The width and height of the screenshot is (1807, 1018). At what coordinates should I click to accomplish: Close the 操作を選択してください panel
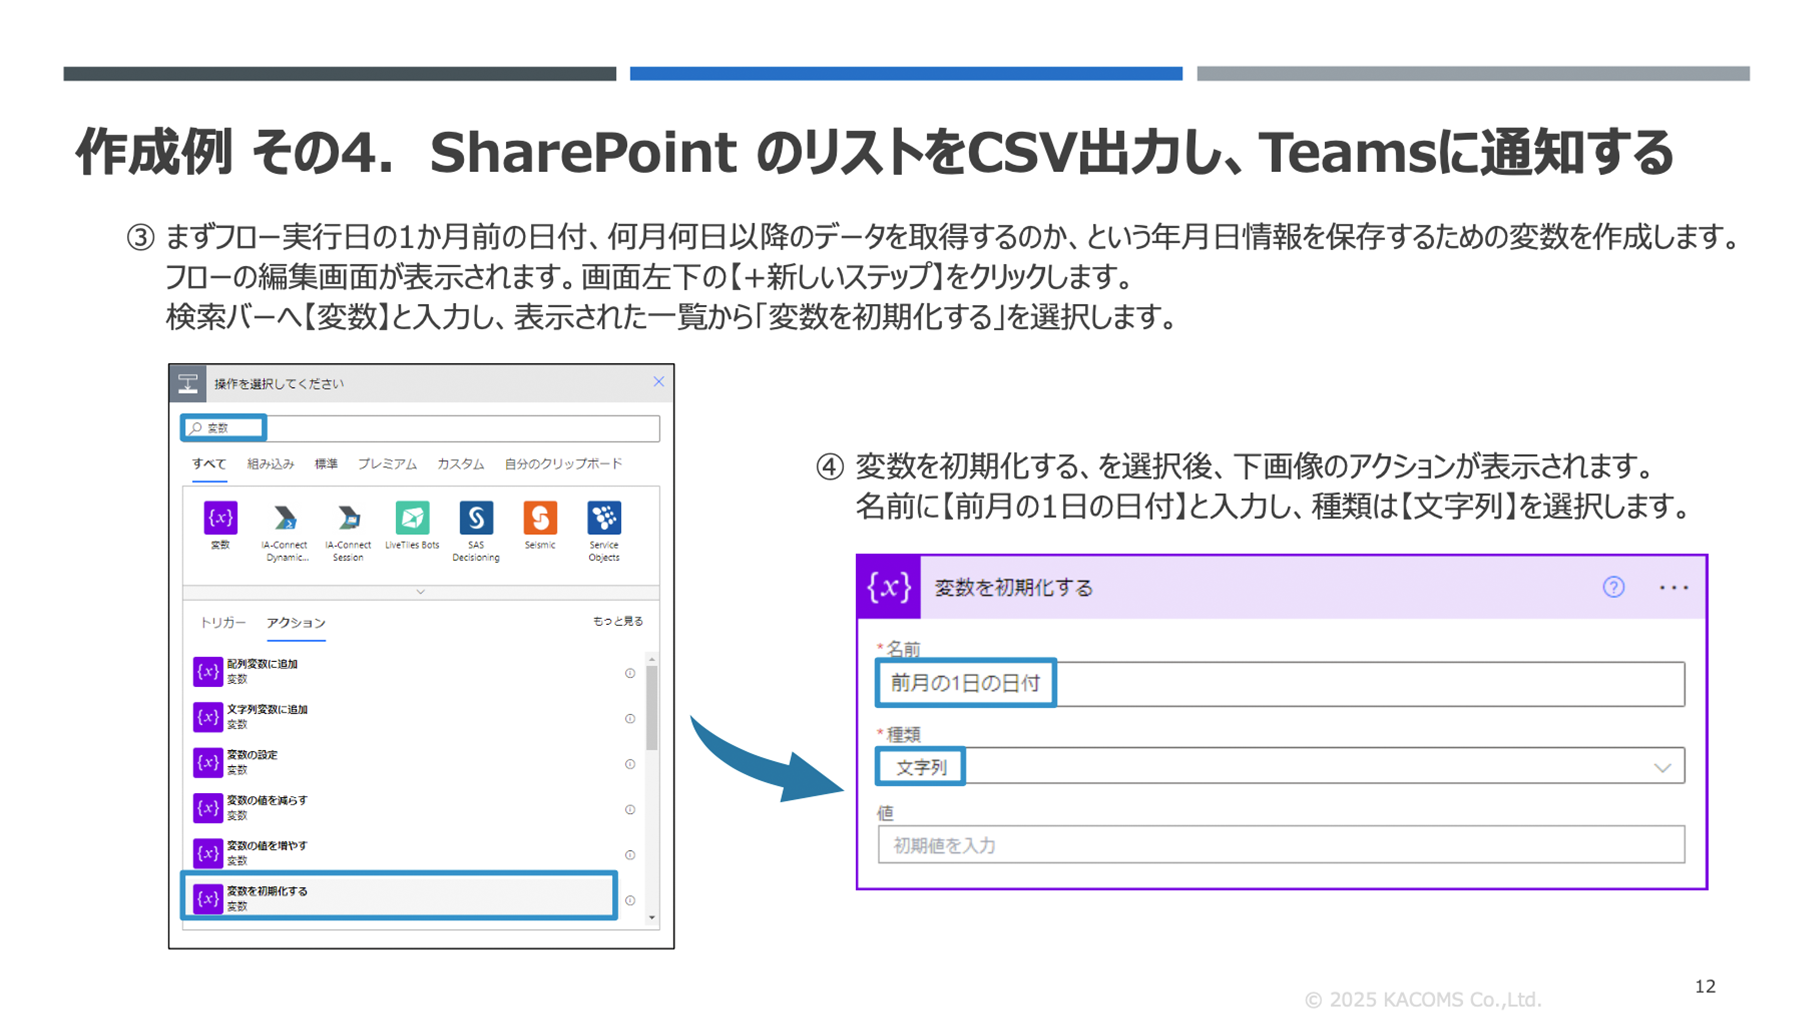pos(658,382)
